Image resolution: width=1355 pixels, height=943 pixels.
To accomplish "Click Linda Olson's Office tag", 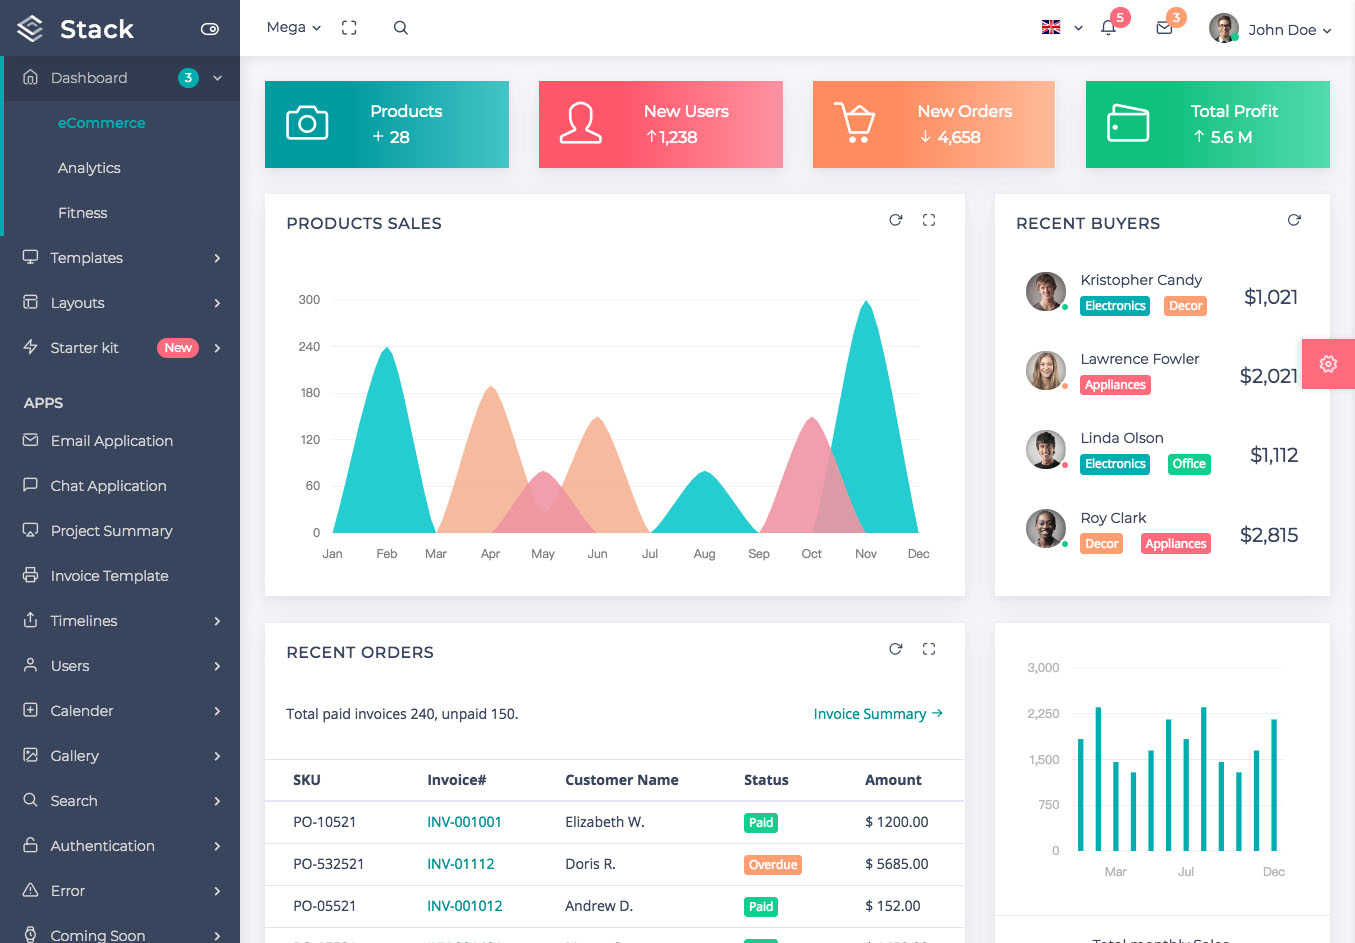I will coord(1189,464).
